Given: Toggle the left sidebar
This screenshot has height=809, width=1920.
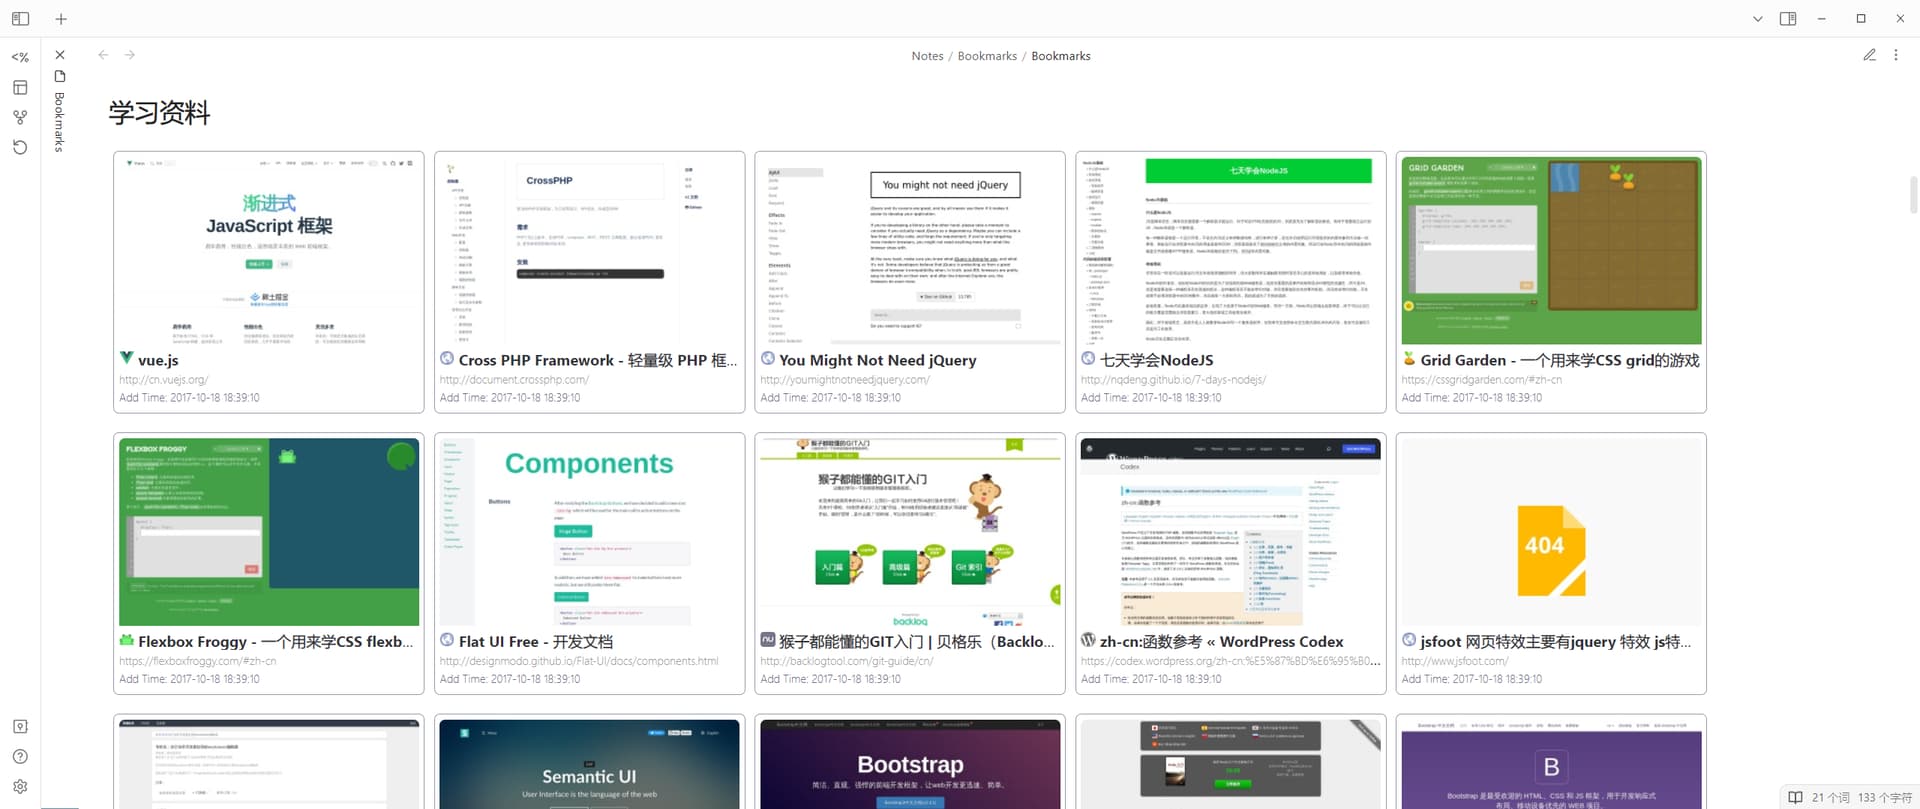Looking at the screenshot, I should tap(20, 19).
